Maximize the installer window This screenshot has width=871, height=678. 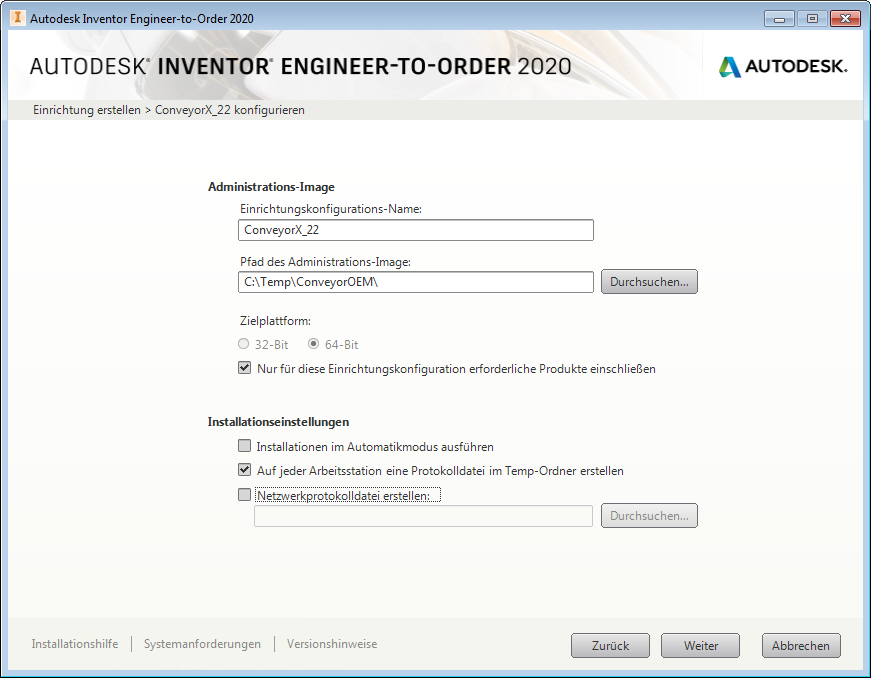point(812,19)
